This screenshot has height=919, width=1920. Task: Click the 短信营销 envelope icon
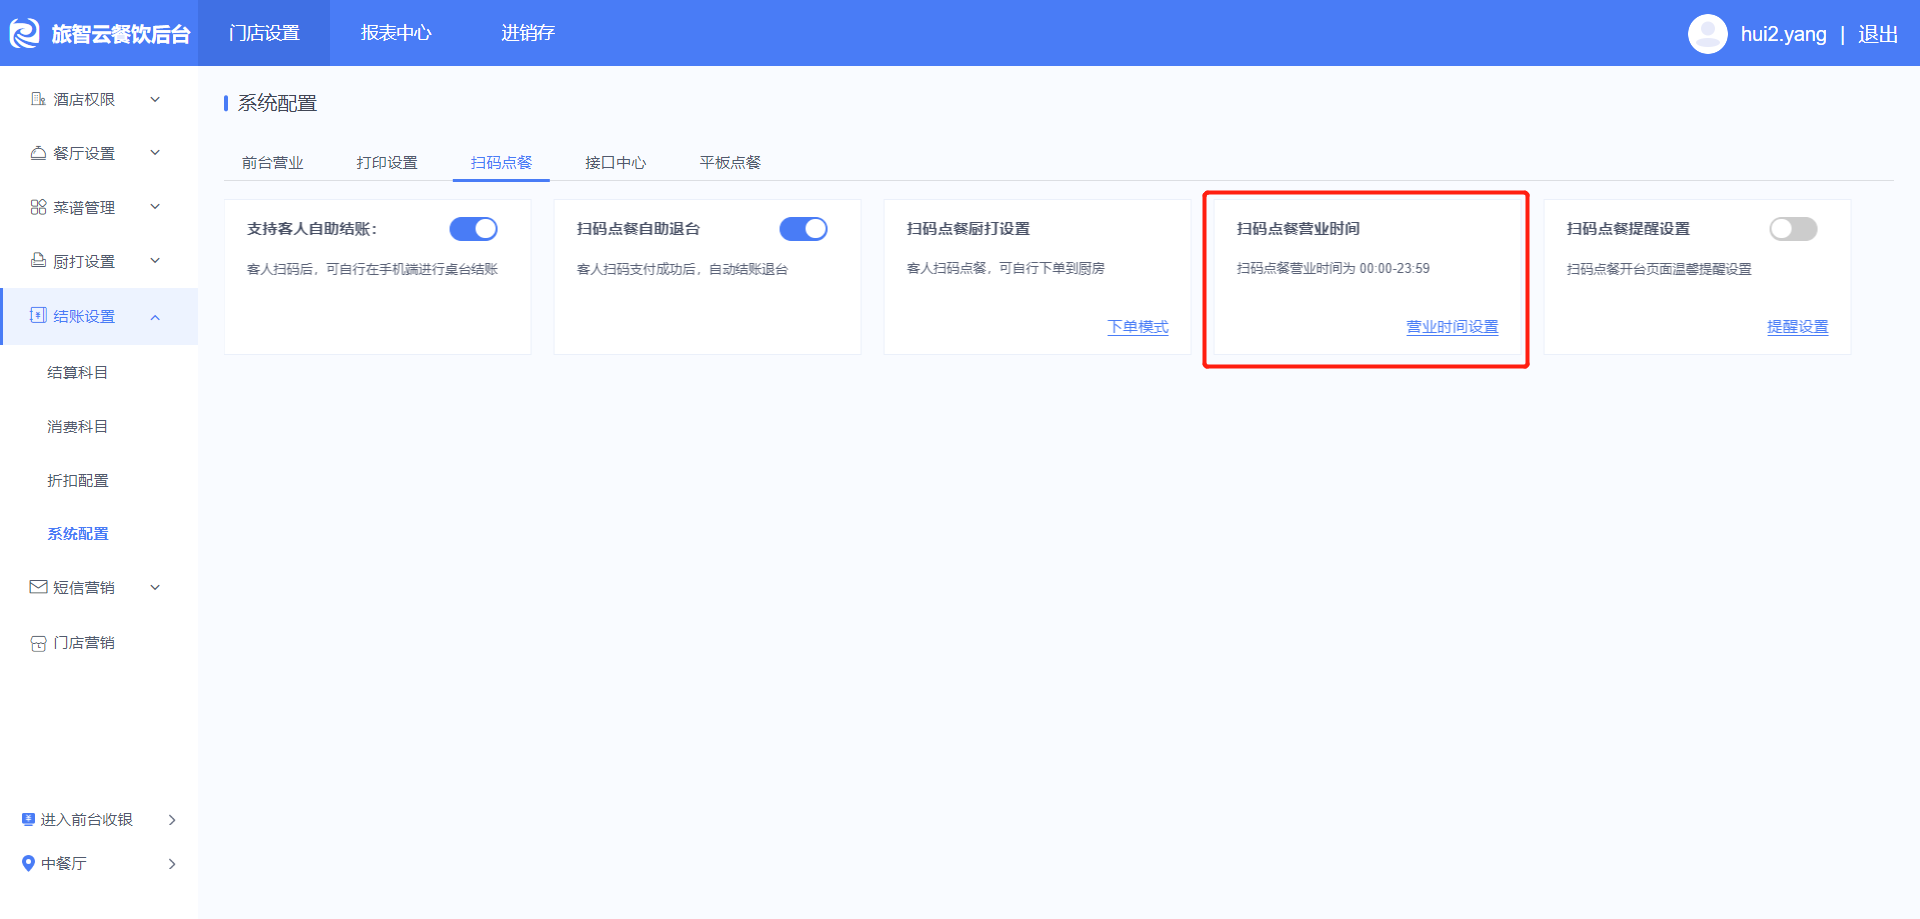point(38,587)
